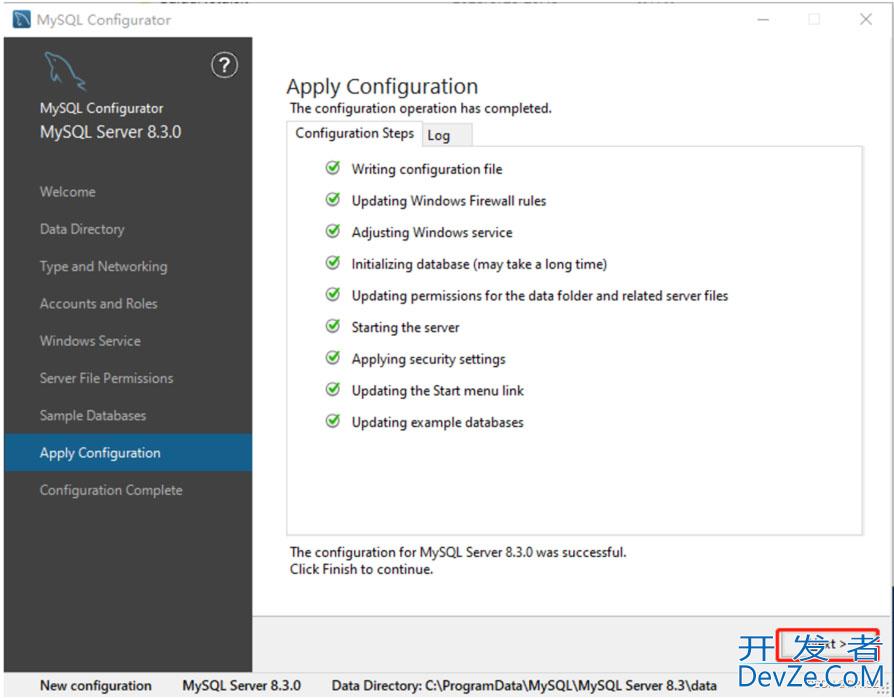Open help via the question mark icon
The image size is (894, 698).
tap(224, 66)
